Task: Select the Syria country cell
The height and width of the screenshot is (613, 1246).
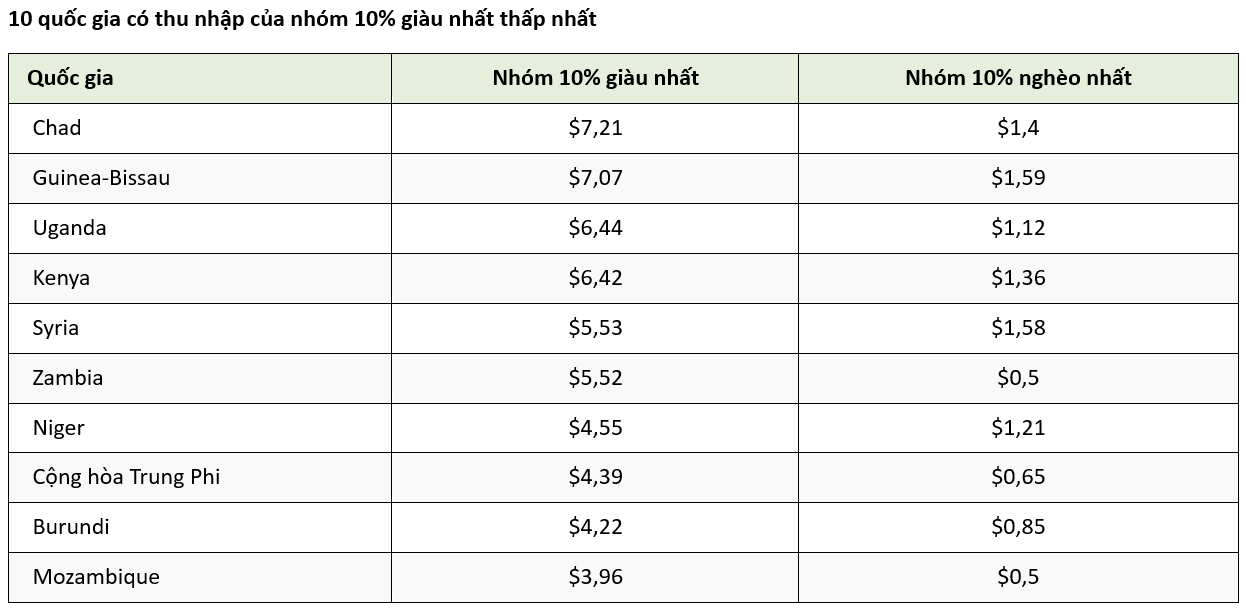Action: tap(56, 328)
